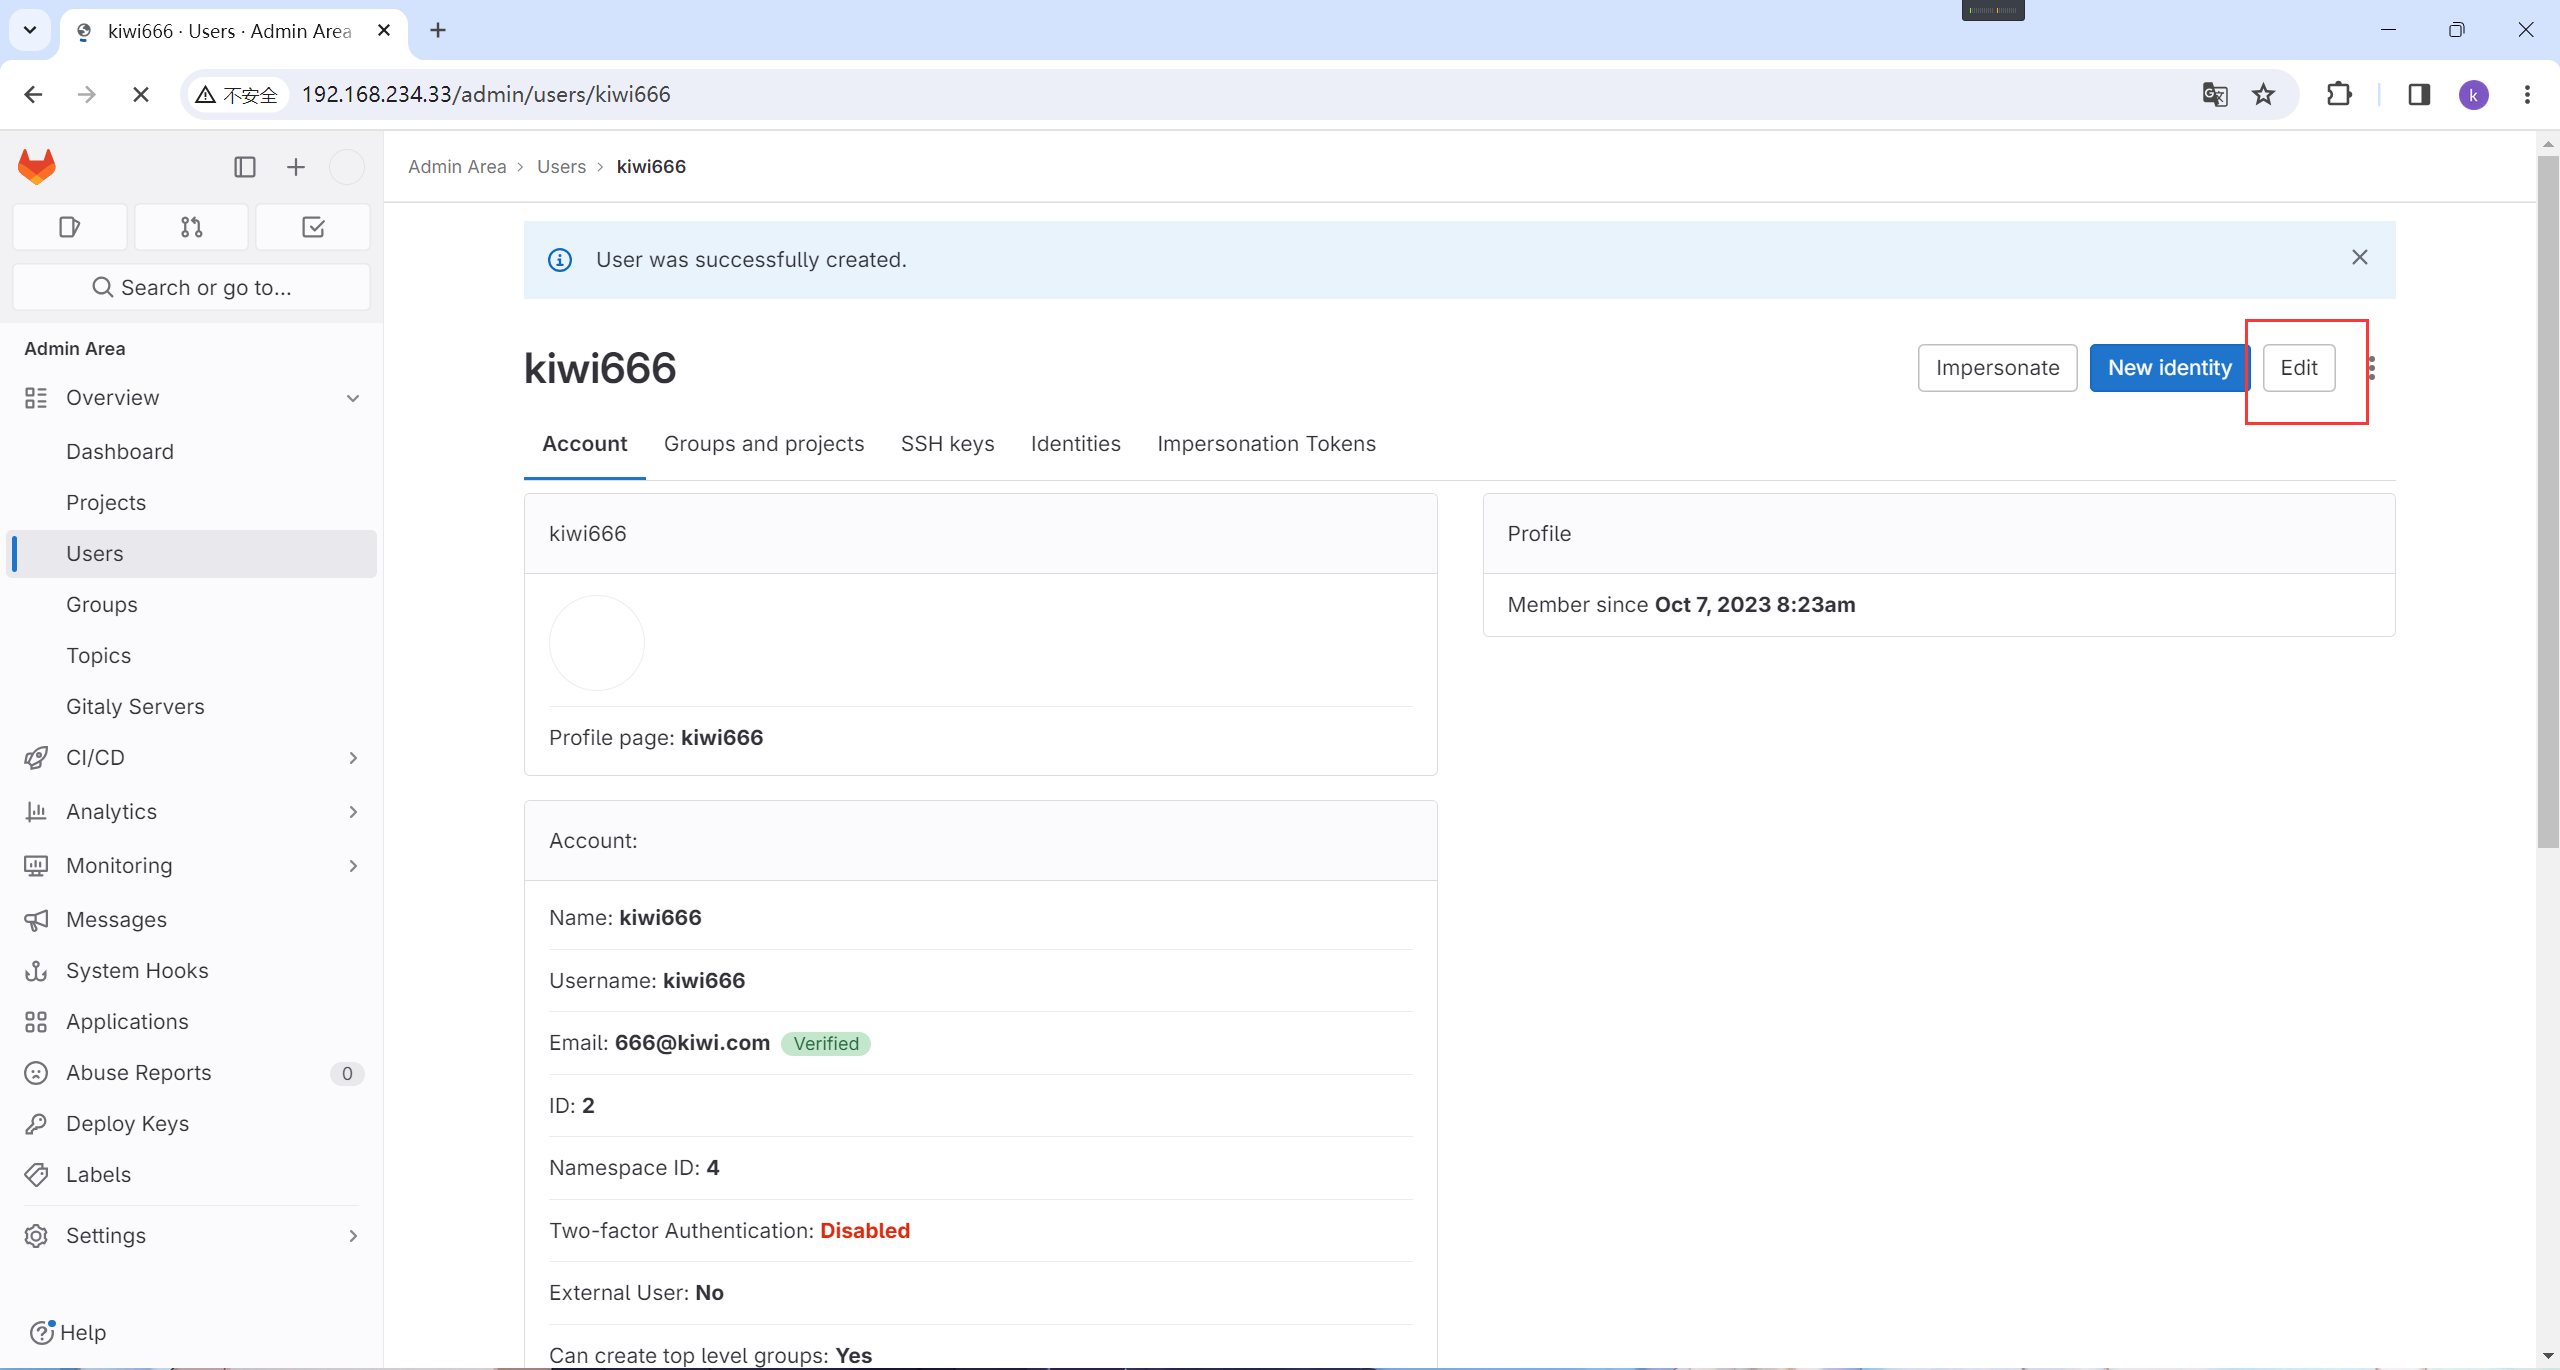Viewport: 2560px width, 1370px height.
Task: Click the plus create-new icon in sidebar
Action: coord(296,167)
